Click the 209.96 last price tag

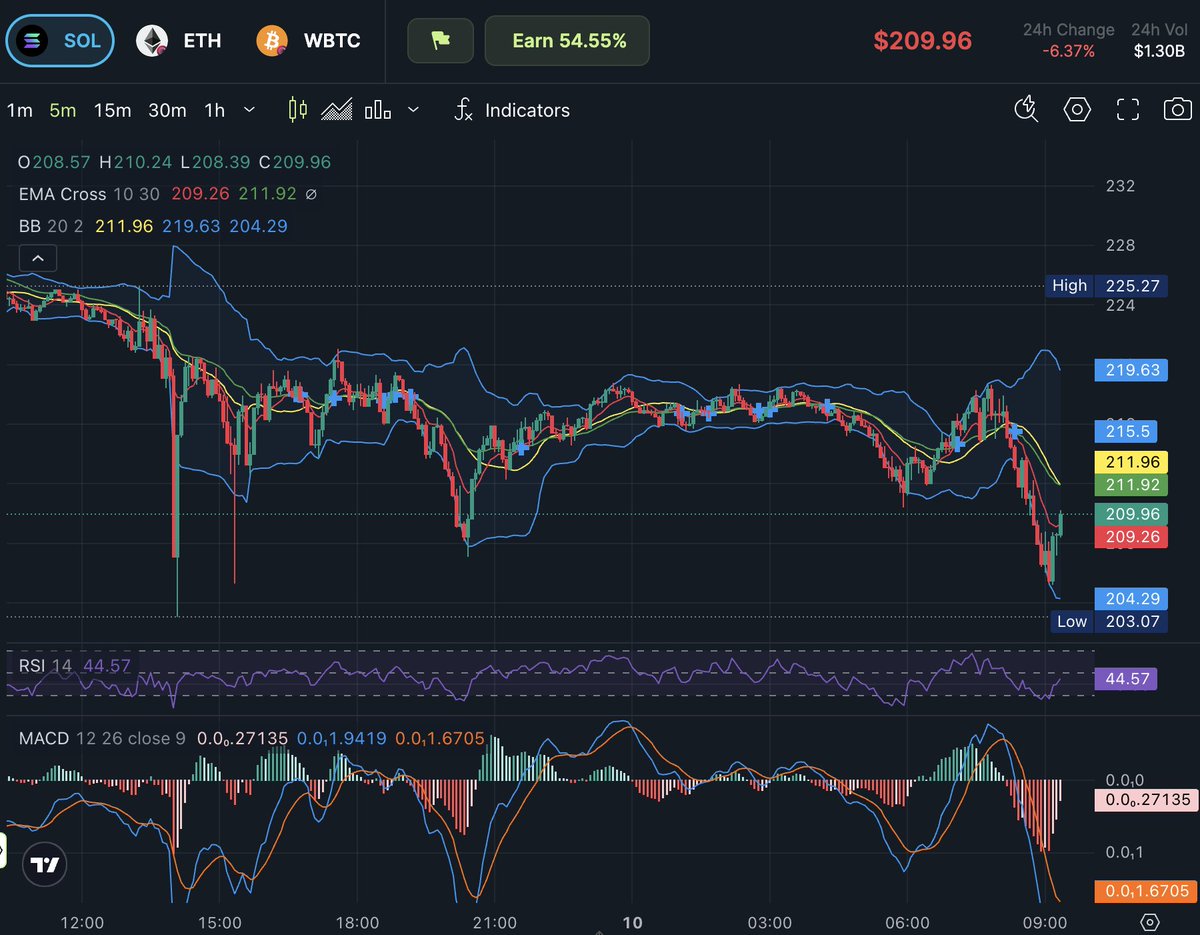[x=1132, y=514]
